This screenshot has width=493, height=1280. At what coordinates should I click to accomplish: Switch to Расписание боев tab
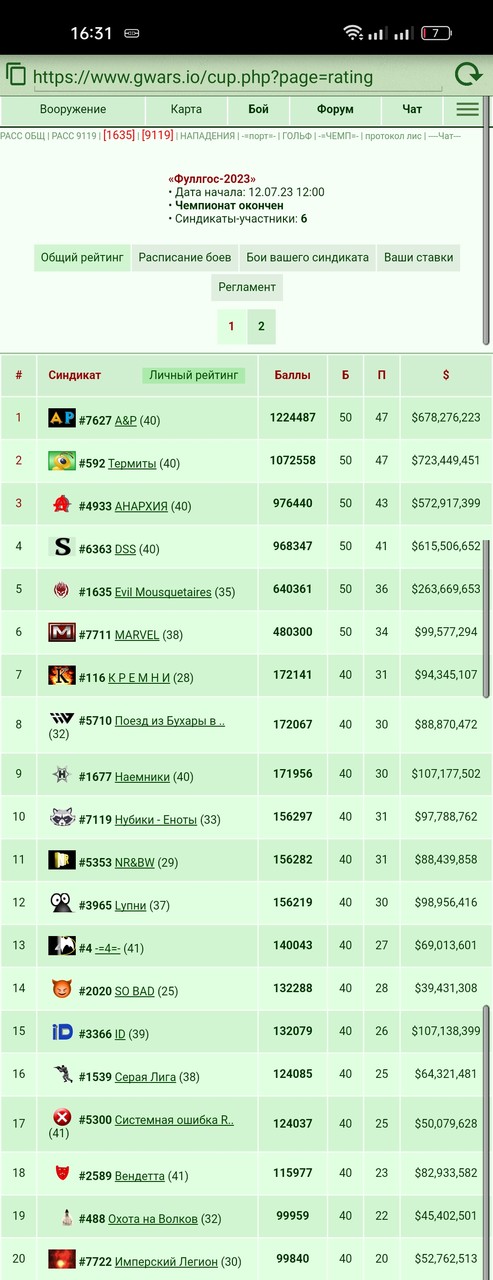[185, 257]
